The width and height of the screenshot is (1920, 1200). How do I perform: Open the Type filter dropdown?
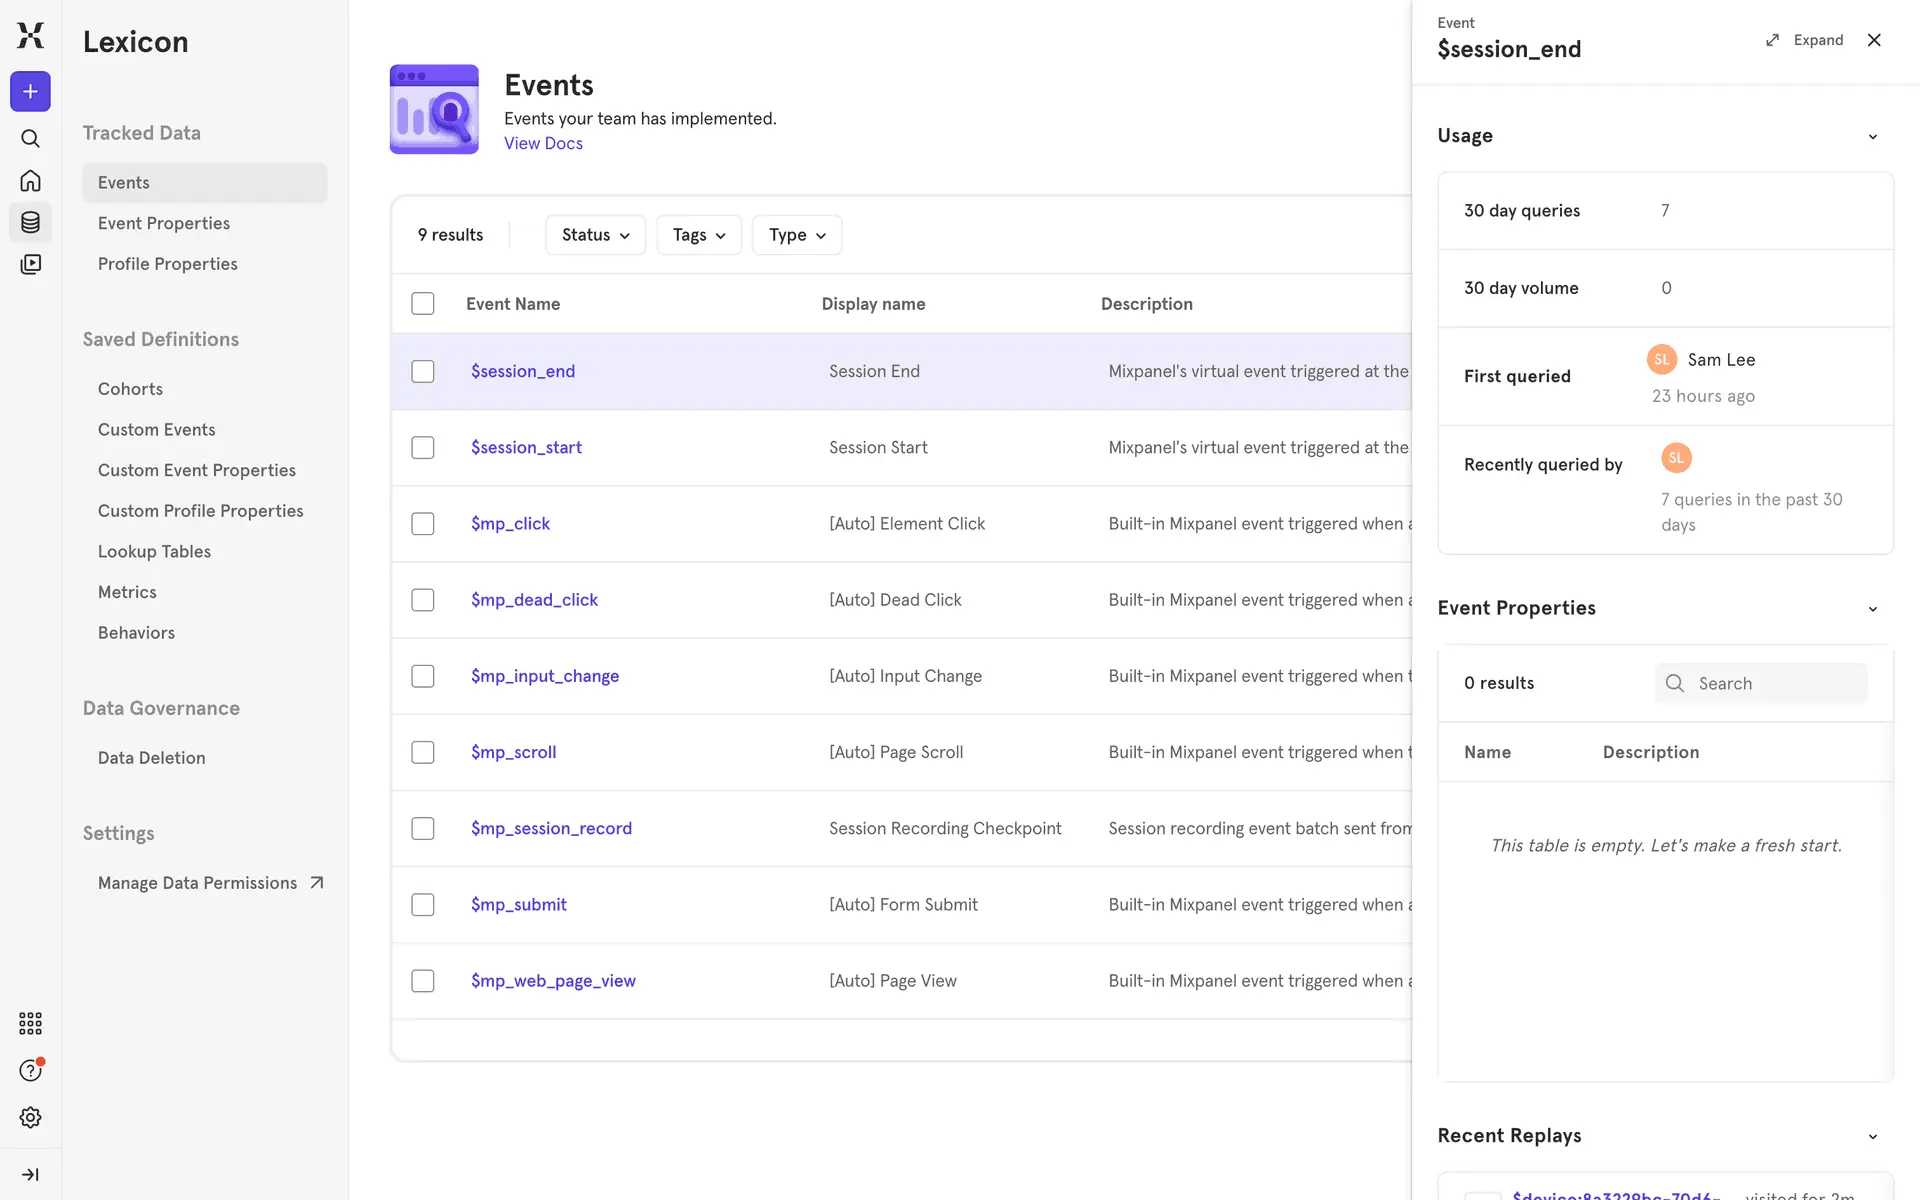point(797,235)
